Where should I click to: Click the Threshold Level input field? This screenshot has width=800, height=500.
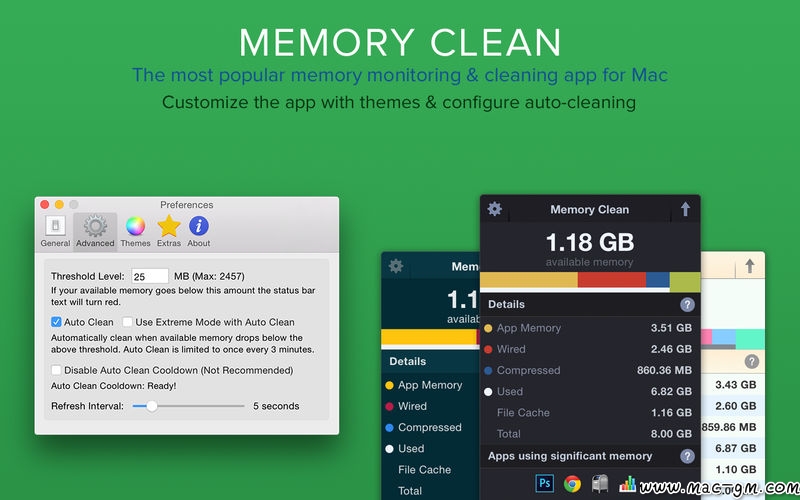[149, 276]
